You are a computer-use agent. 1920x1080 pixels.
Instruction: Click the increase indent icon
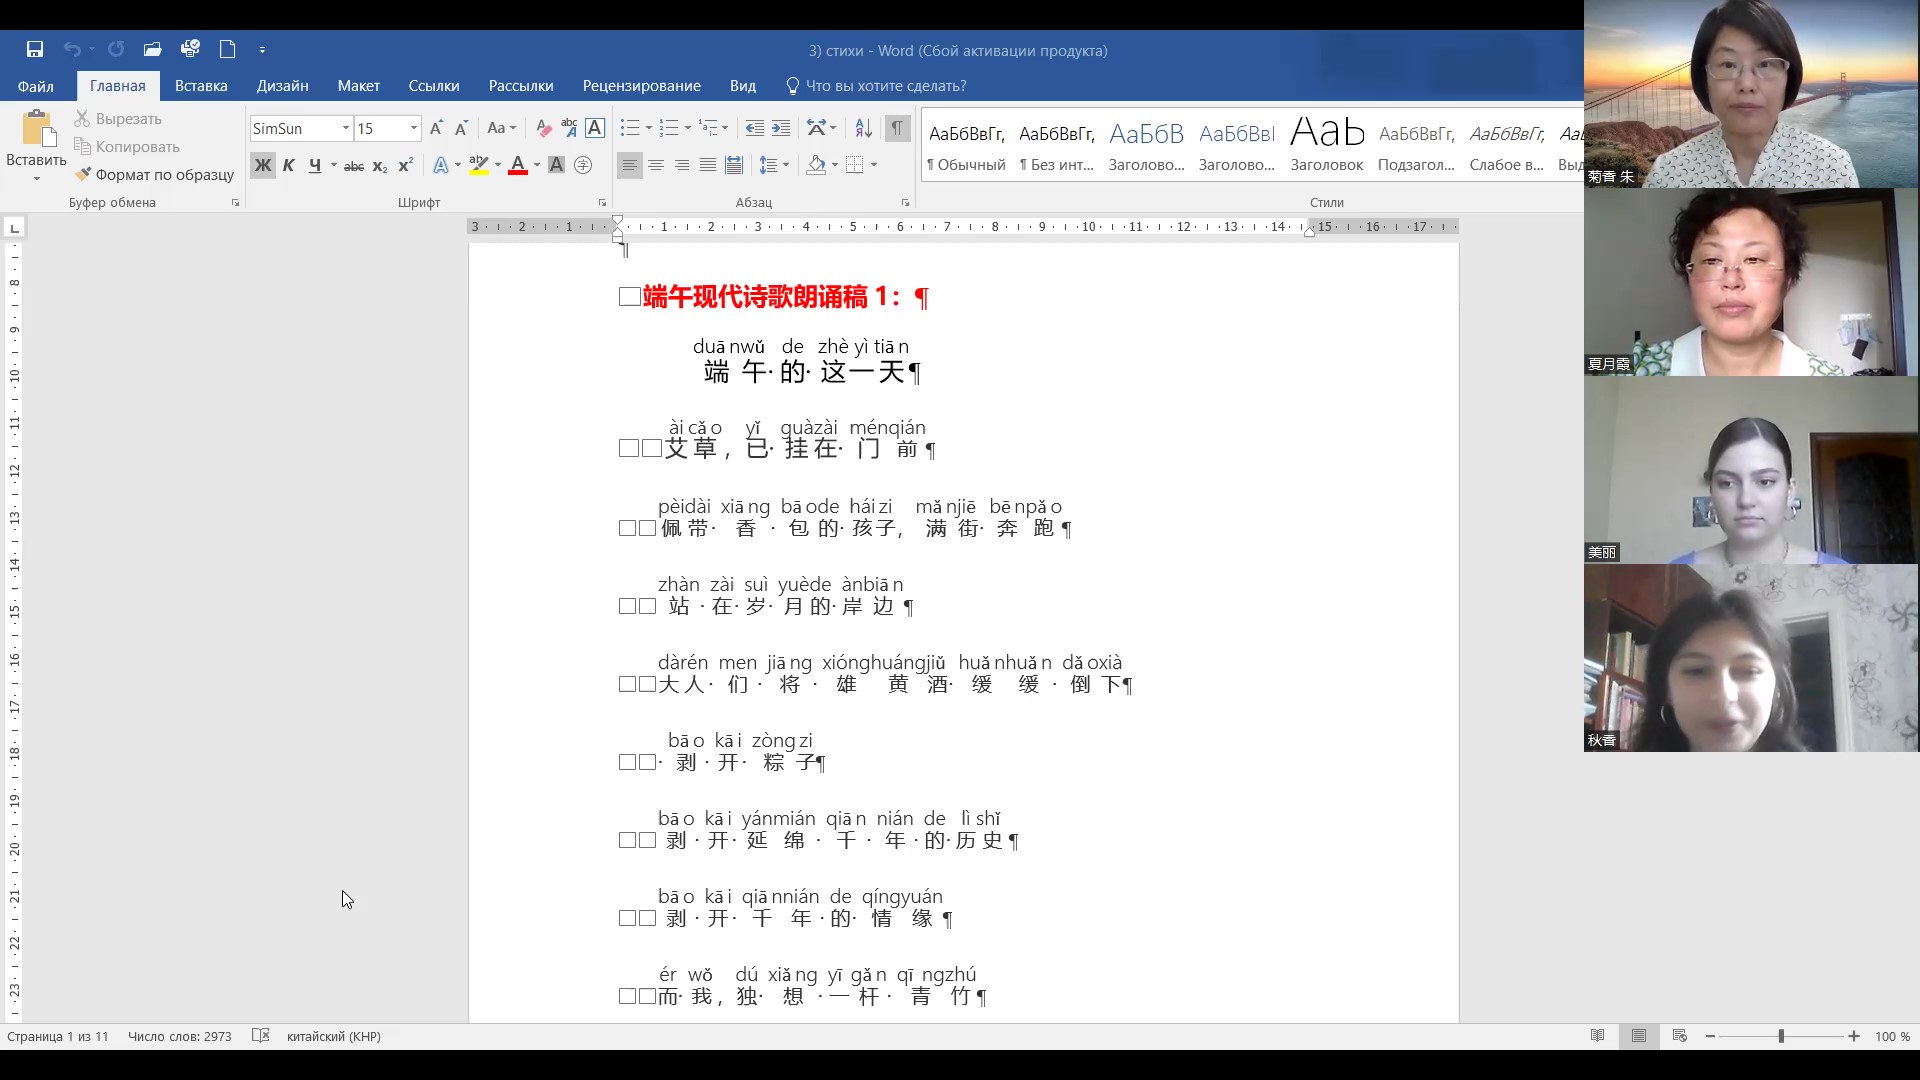[x=781, y=128]
